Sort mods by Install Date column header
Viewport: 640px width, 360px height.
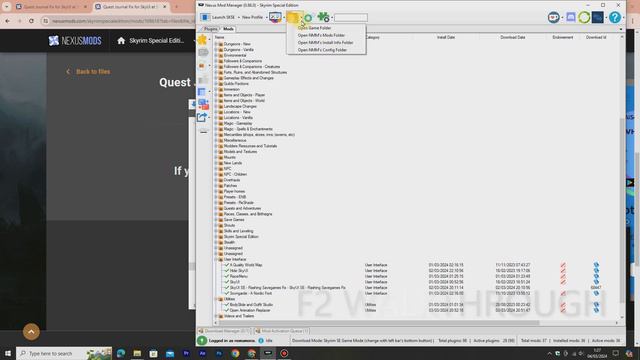(446, 37)
